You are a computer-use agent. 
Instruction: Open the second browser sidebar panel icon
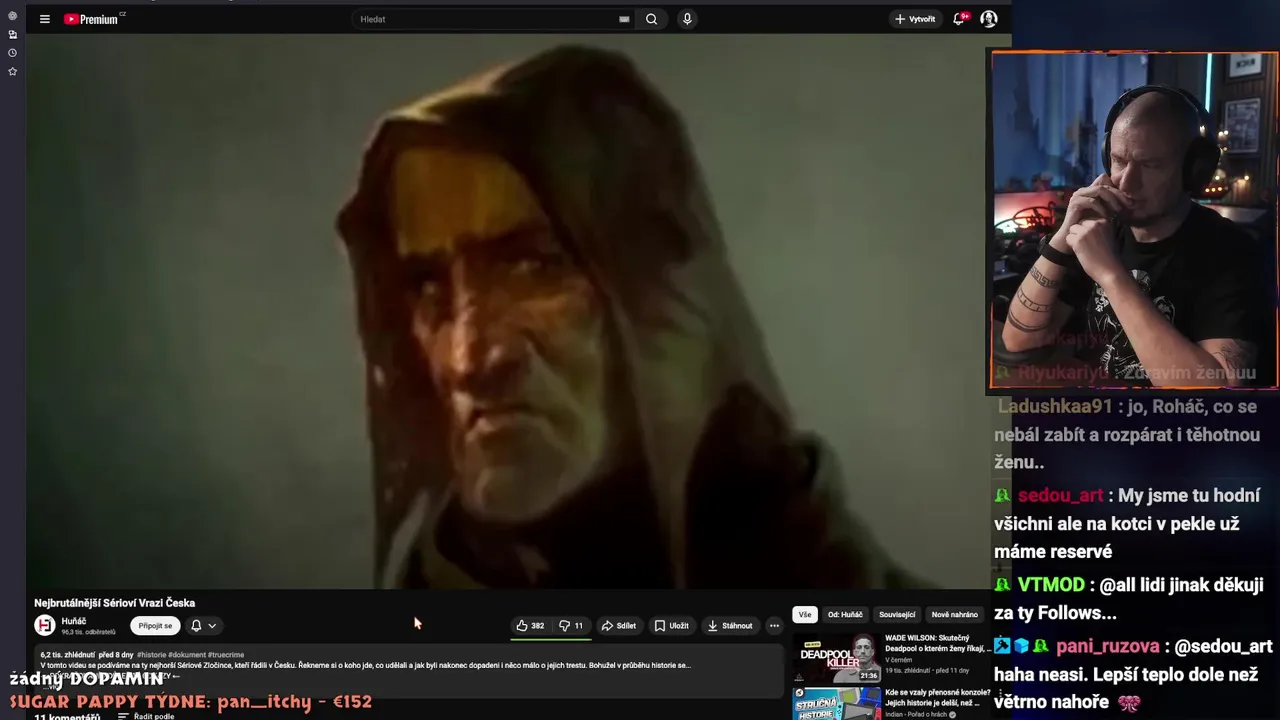tap(12, 34)
